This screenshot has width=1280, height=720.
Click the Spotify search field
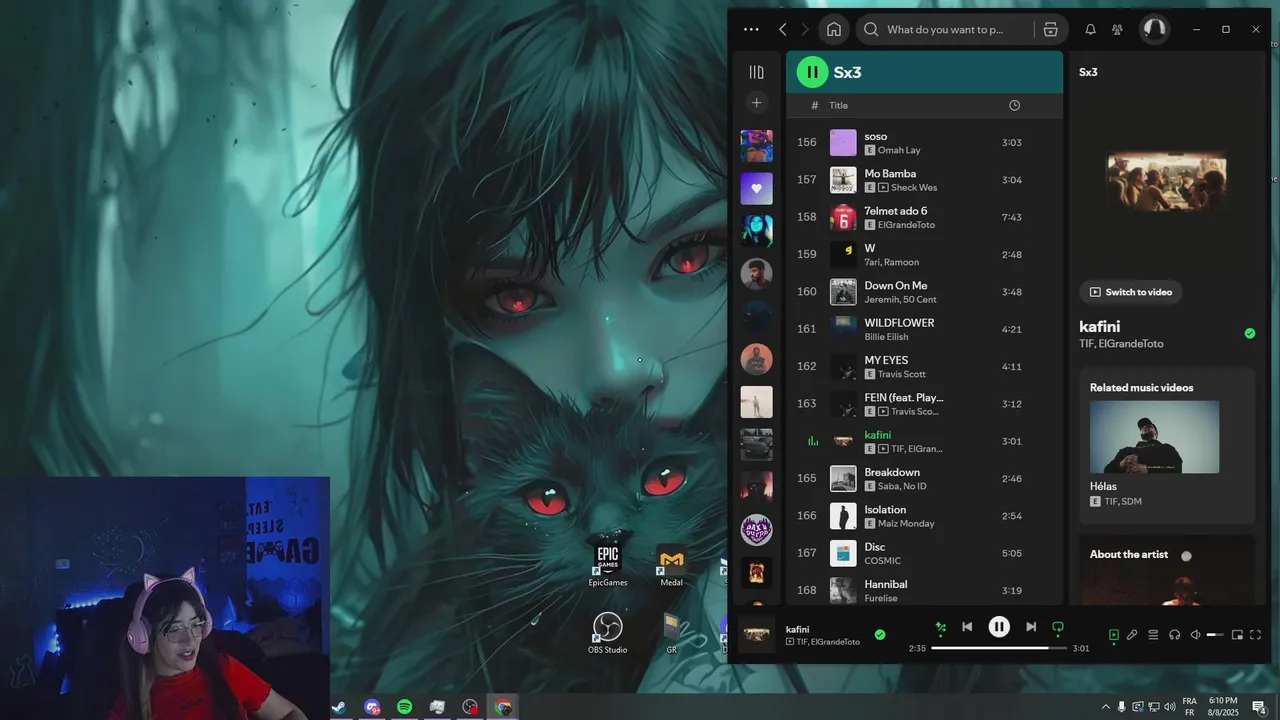pos(944,29)
